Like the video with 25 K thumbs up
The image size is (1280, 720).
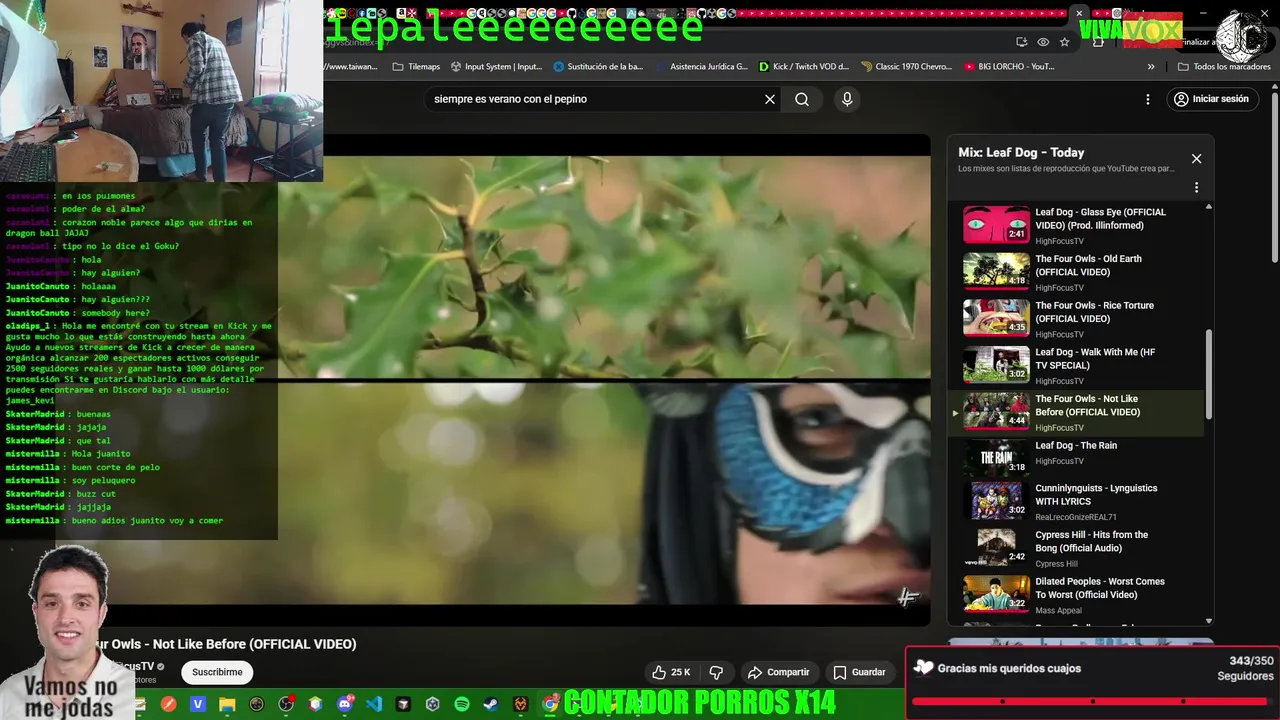671,672
